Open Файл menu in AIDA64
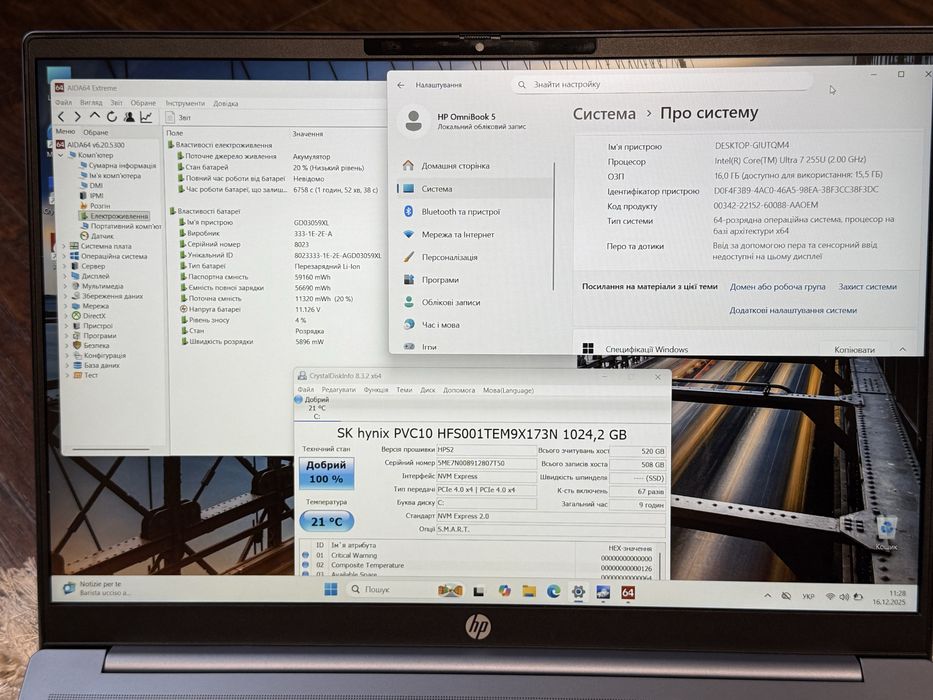Image resolution: width=933 pixels, height=700 pixels. (64, 103)
